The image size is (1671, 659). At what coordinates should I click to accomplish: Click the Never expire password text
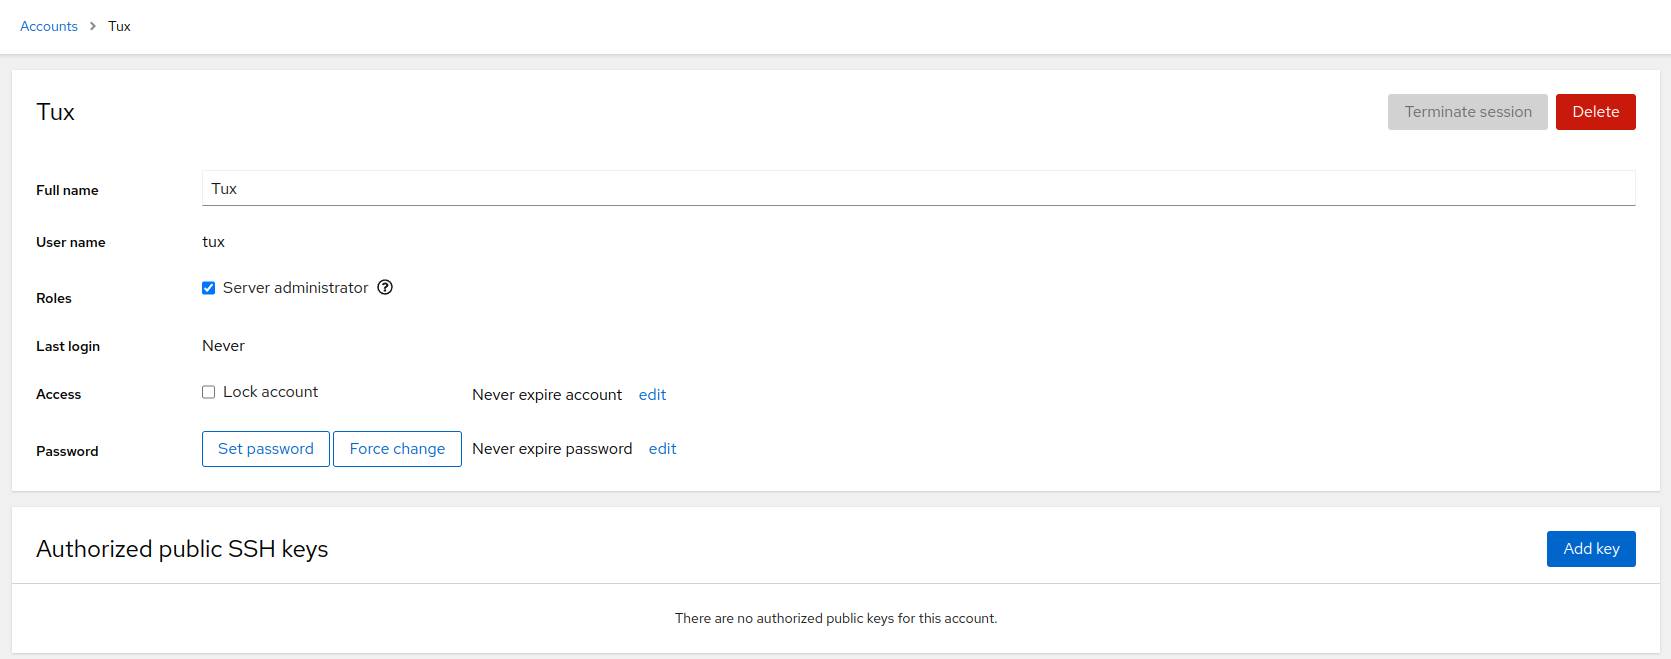(x=552, y=449)
